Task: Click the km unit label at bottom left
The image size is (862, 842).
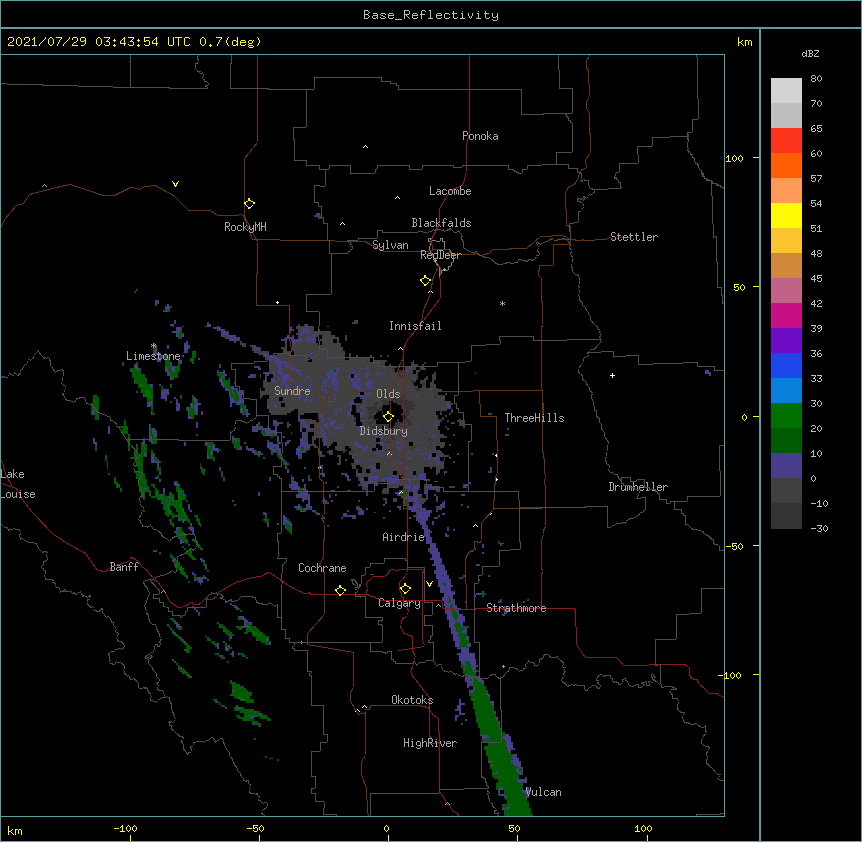Action: (x=15, y=830)
